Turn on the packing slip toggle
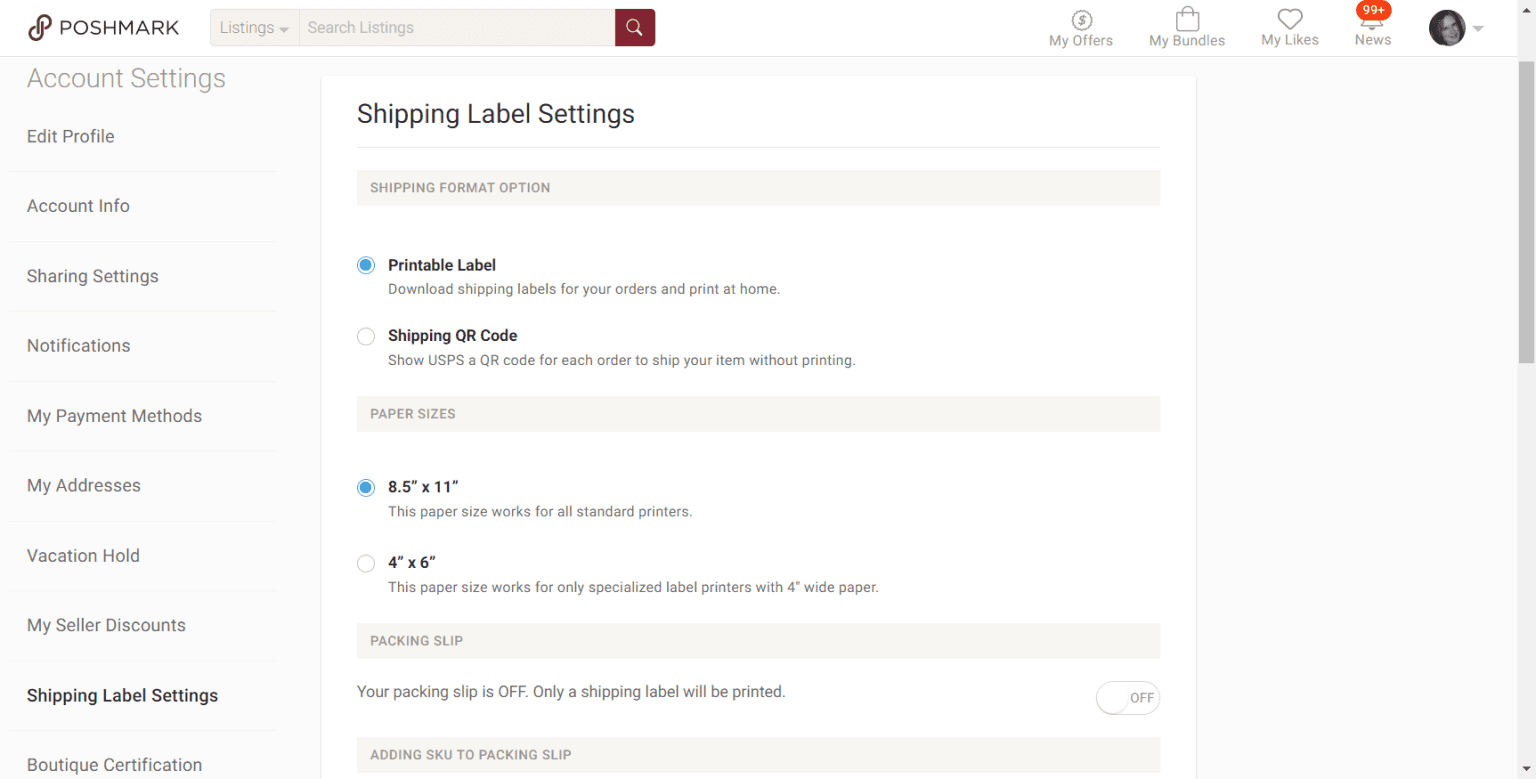1536x779 pixels. (x=1128, y=697)
